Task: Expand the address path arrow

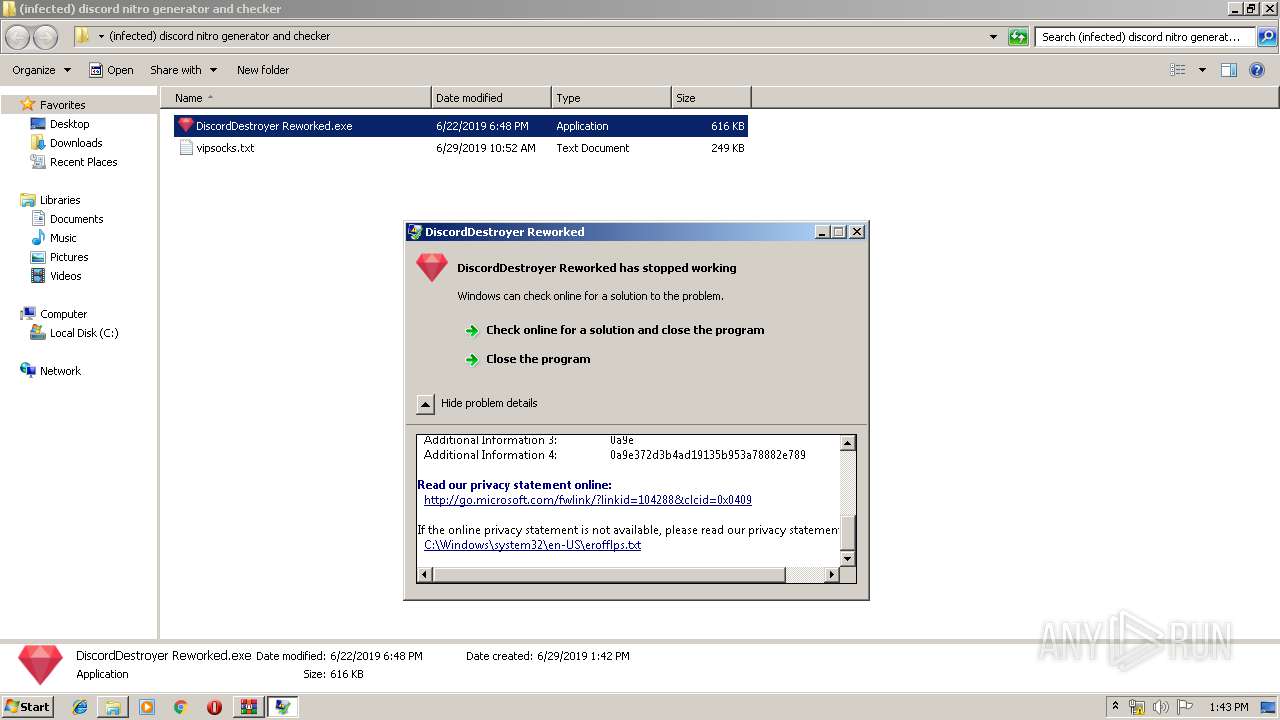Action: (101, 37)
